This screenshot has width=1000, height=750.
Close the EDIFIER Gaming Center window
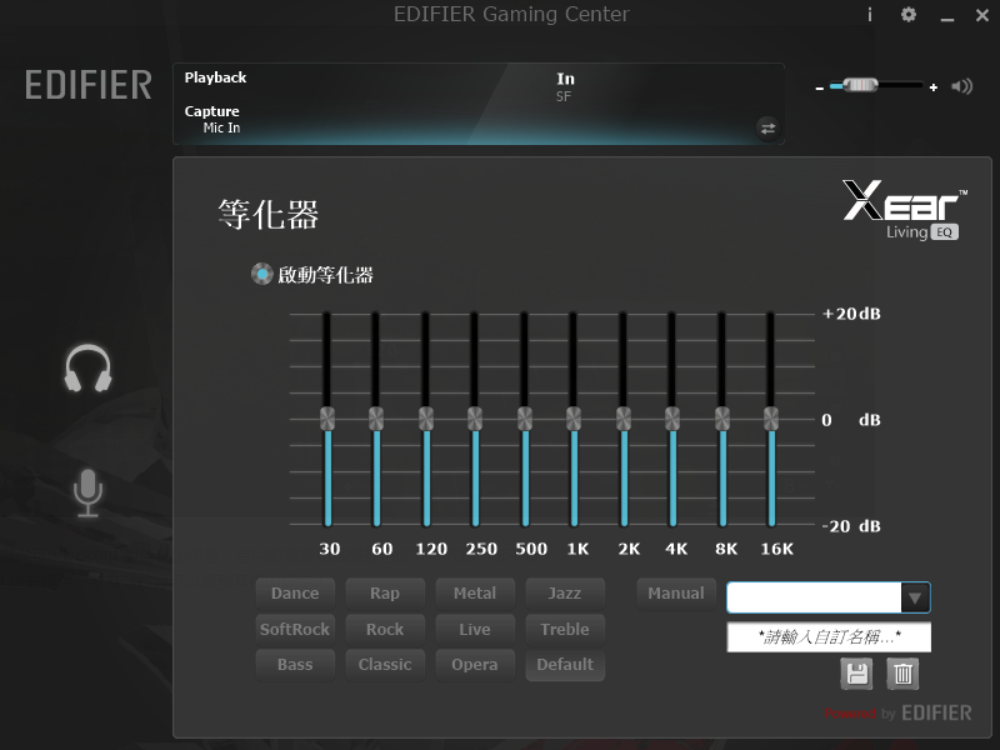click(982, 15)
